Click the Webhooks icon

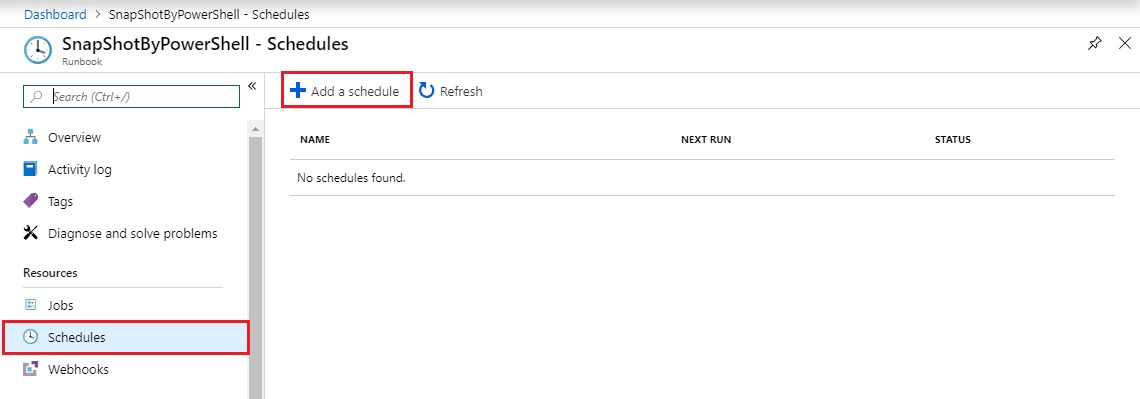pyautogui.click(x=31, y=369)
